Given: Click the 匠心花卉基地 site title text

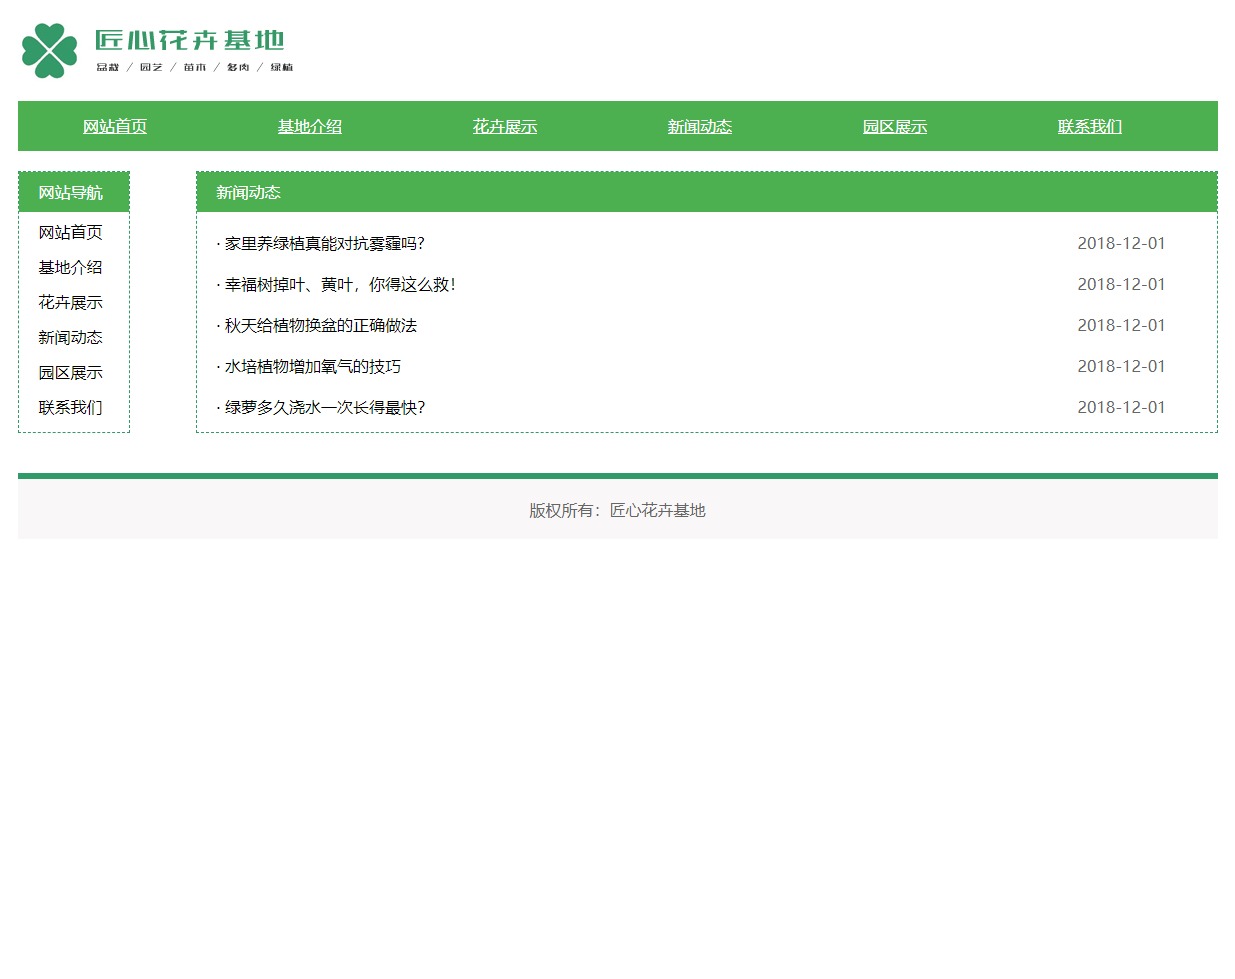Looking at the screenshot, I should 190,40.
